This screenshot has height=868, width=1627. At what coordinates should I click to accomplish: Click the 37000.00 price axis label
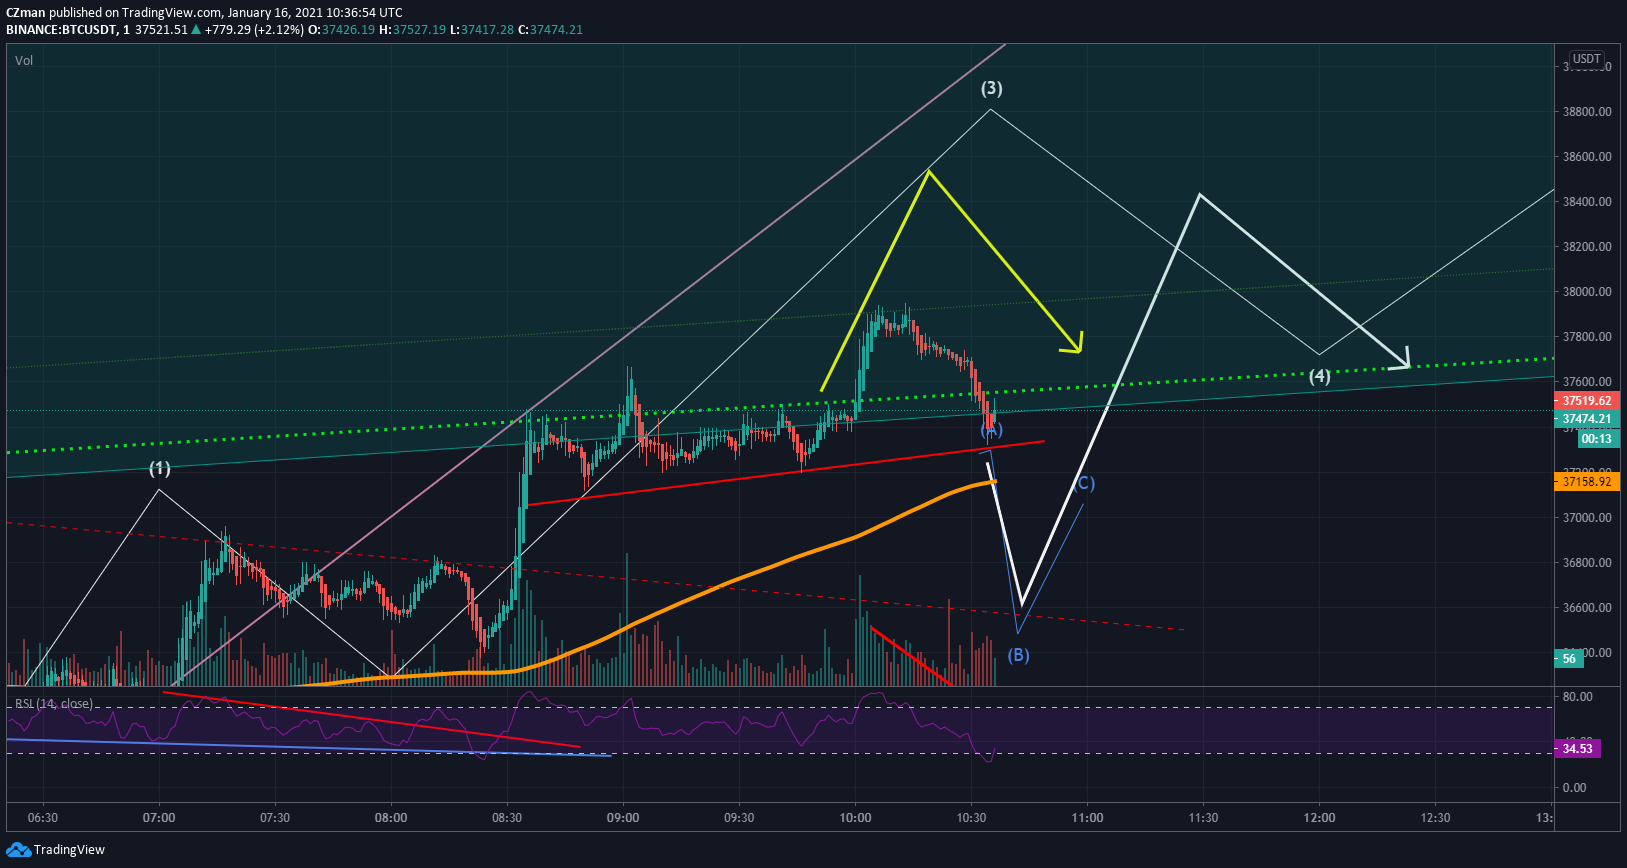(1587, 518)
